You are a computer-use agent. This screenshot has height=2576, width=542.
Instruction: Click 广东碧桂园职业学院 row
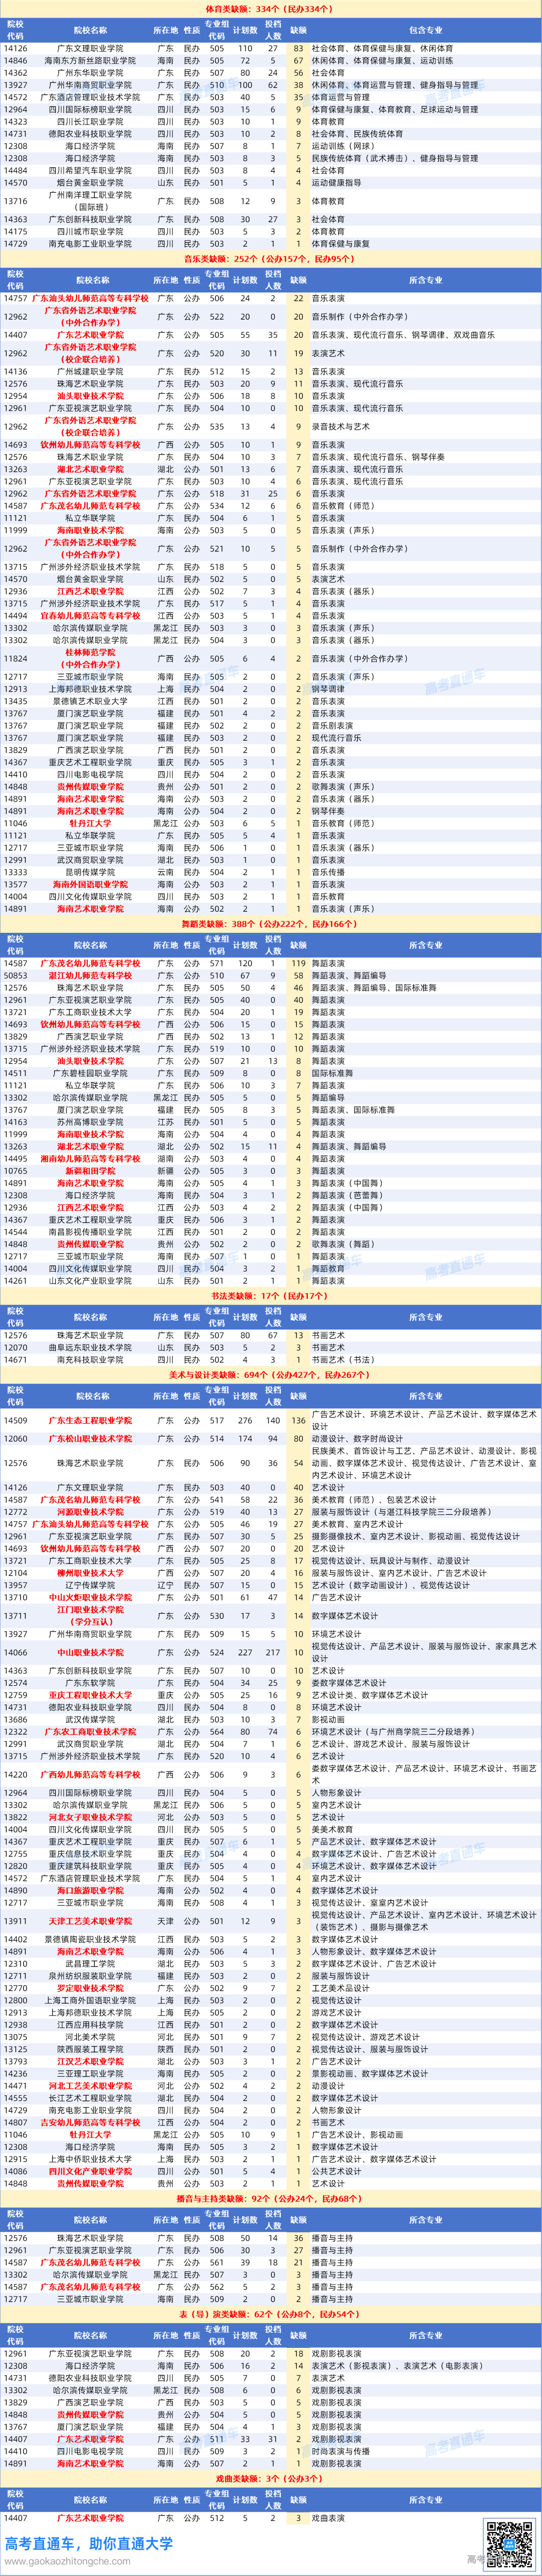click(270, 1073)
